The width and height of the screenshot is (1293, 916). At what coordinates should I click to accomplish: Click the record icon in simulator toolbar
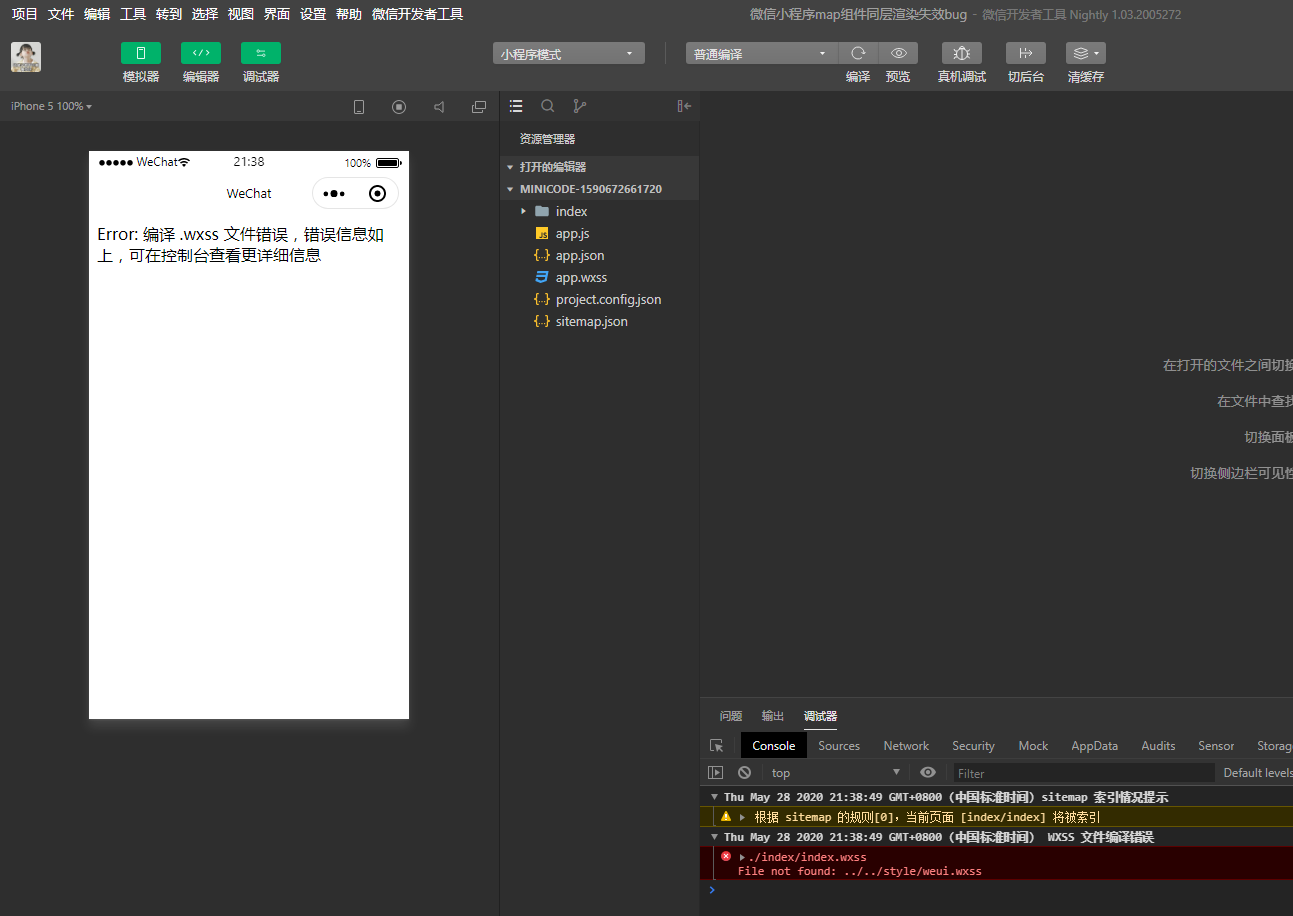[x=399, y=107]
